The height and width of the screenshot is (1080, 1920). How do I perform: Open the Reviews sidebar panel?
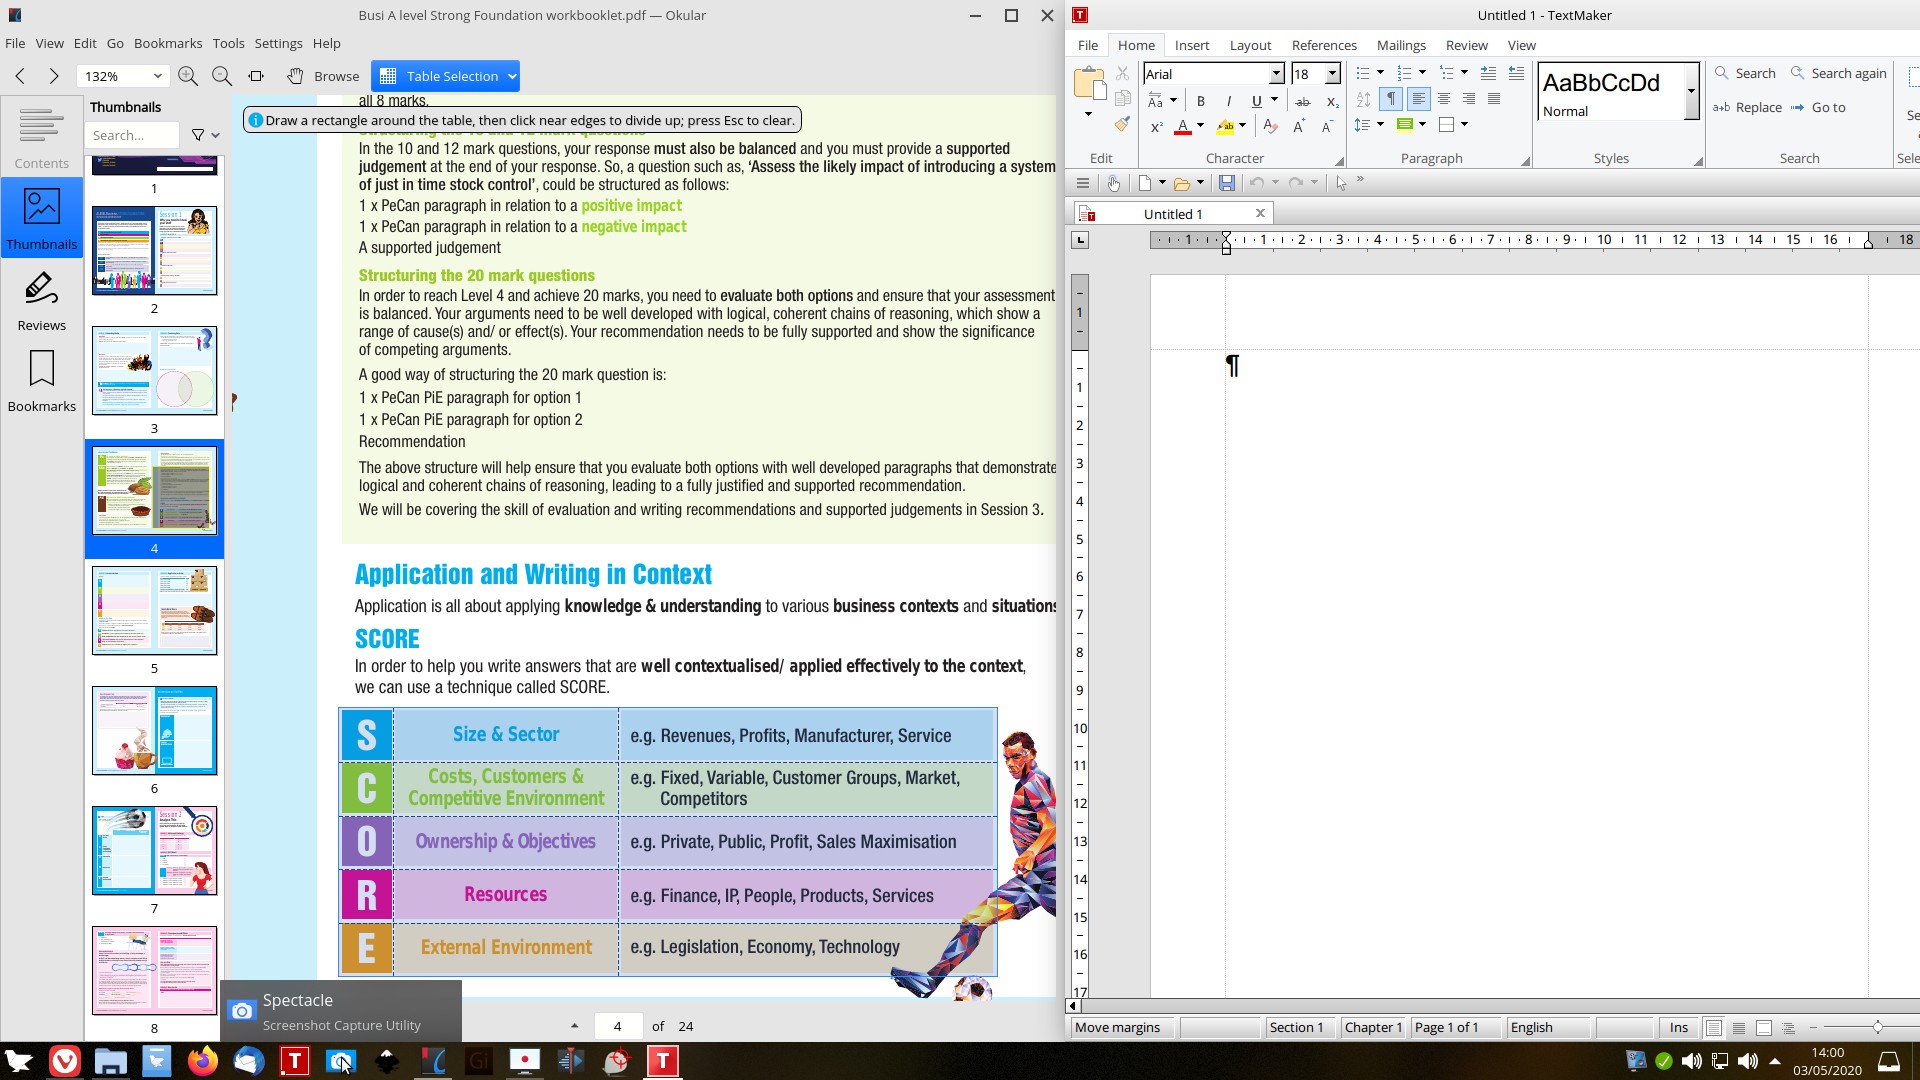coord(41,301)
